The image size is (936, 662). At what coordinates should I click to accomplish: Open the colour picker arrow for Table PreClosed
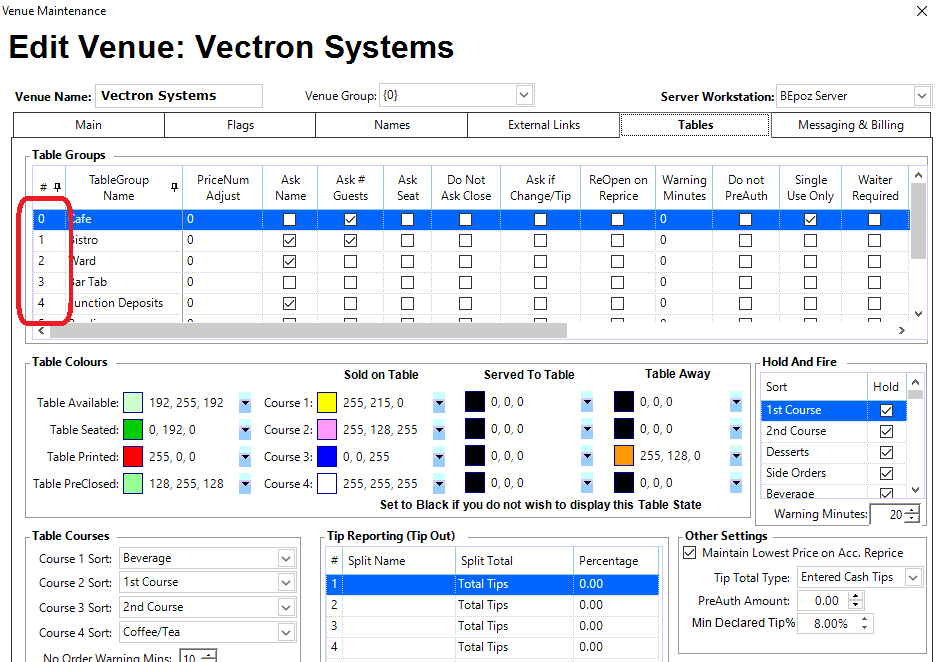245,484
